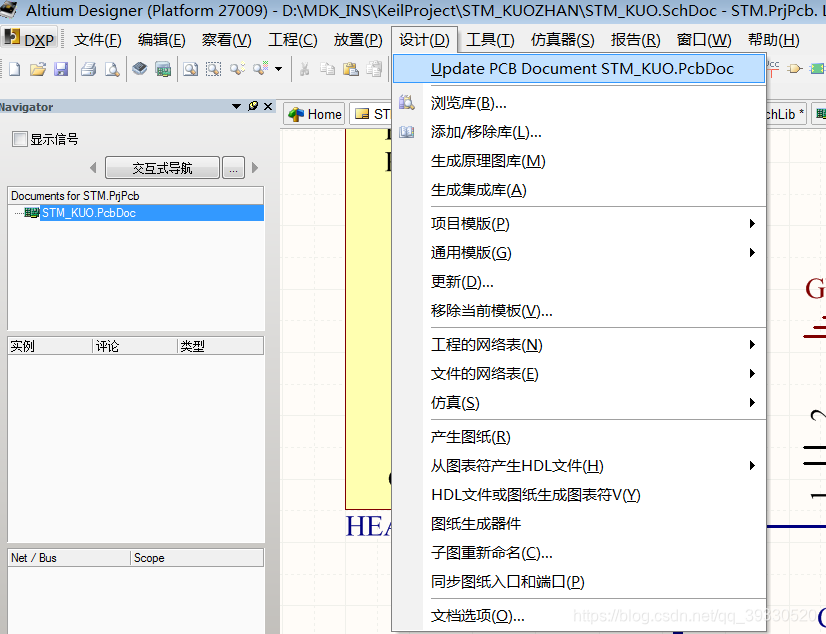Click the Save disk icon

(x=61, y=69)
